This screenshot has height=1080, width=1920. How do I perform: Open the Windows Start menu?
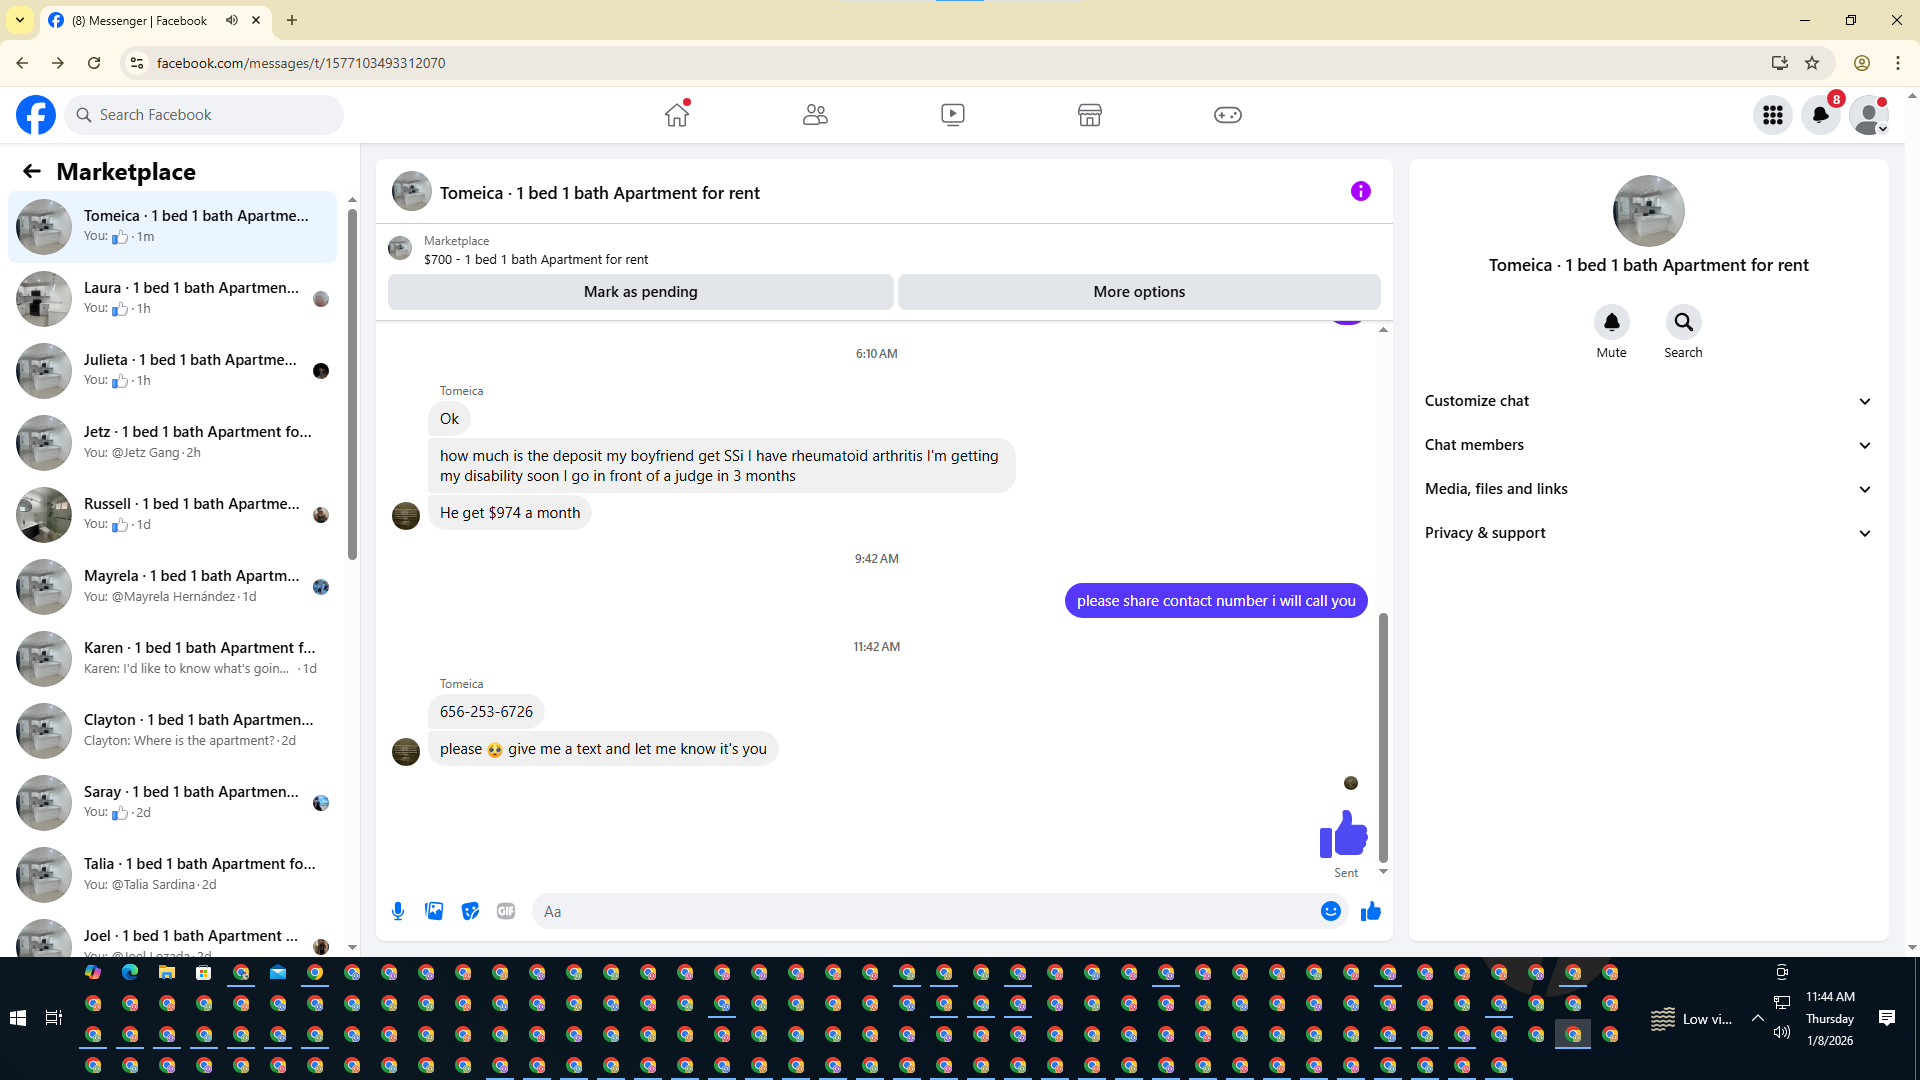pyautogui.click(x=18, y=1018)
